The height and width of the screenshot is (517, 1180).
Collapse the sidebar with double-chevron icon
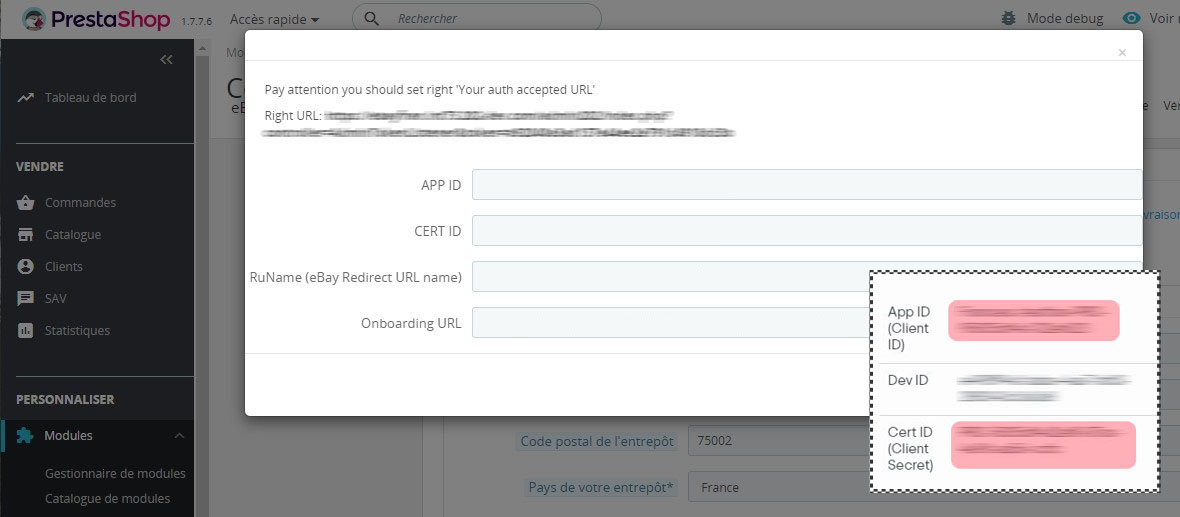coord(167,59)
